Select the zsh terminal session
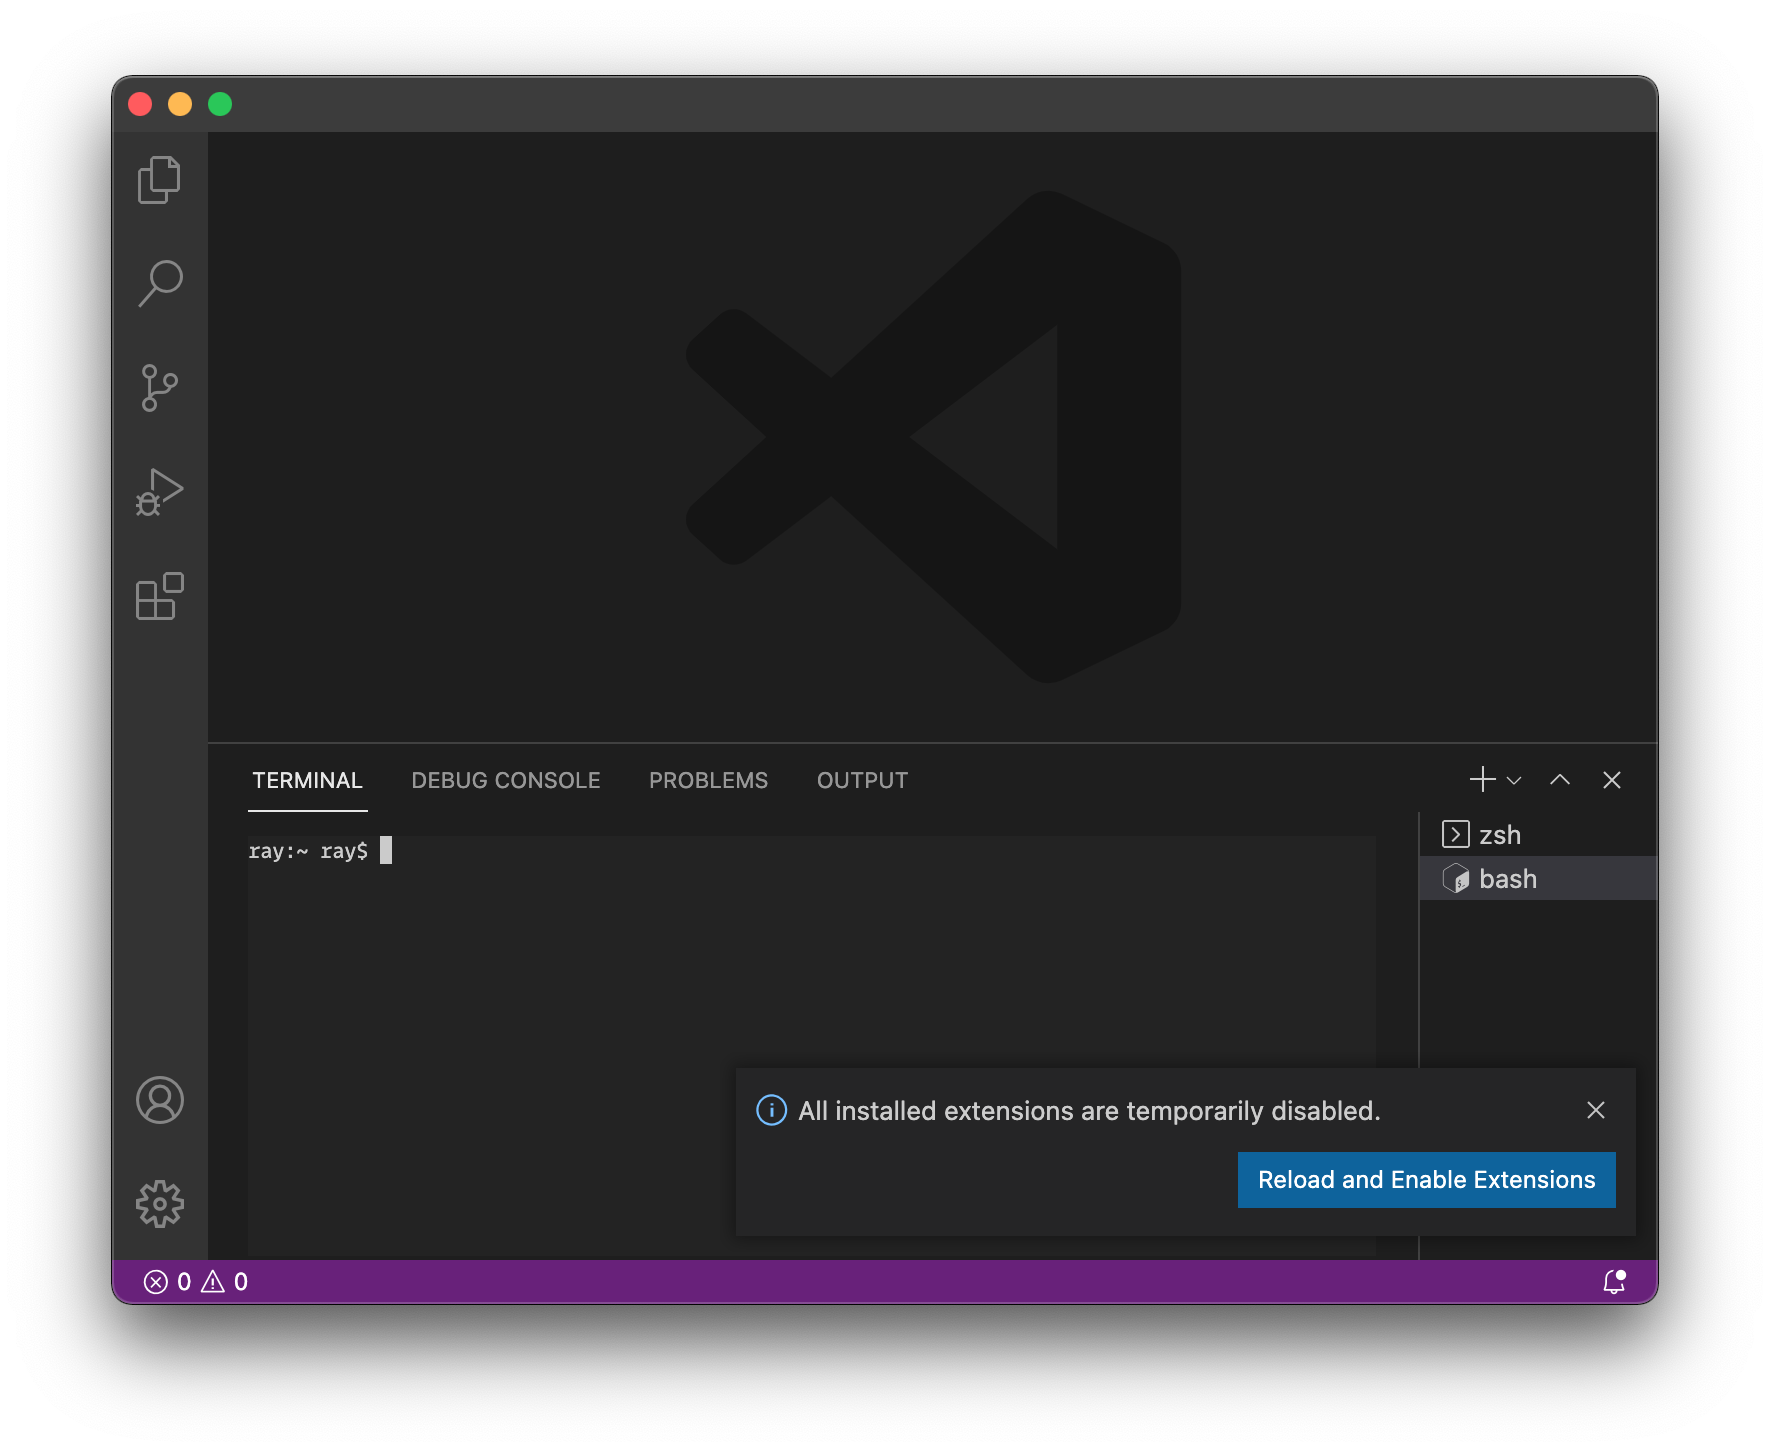Screen dimensions: 1770x1452 pos(1500,834)
